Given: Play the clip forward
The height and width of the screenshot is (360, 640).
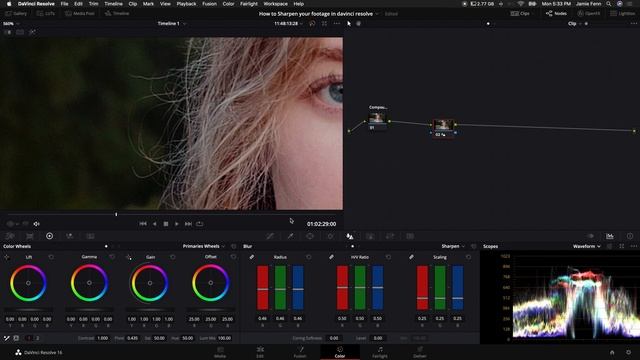Looking at the screenshot, I should point(177,224).
